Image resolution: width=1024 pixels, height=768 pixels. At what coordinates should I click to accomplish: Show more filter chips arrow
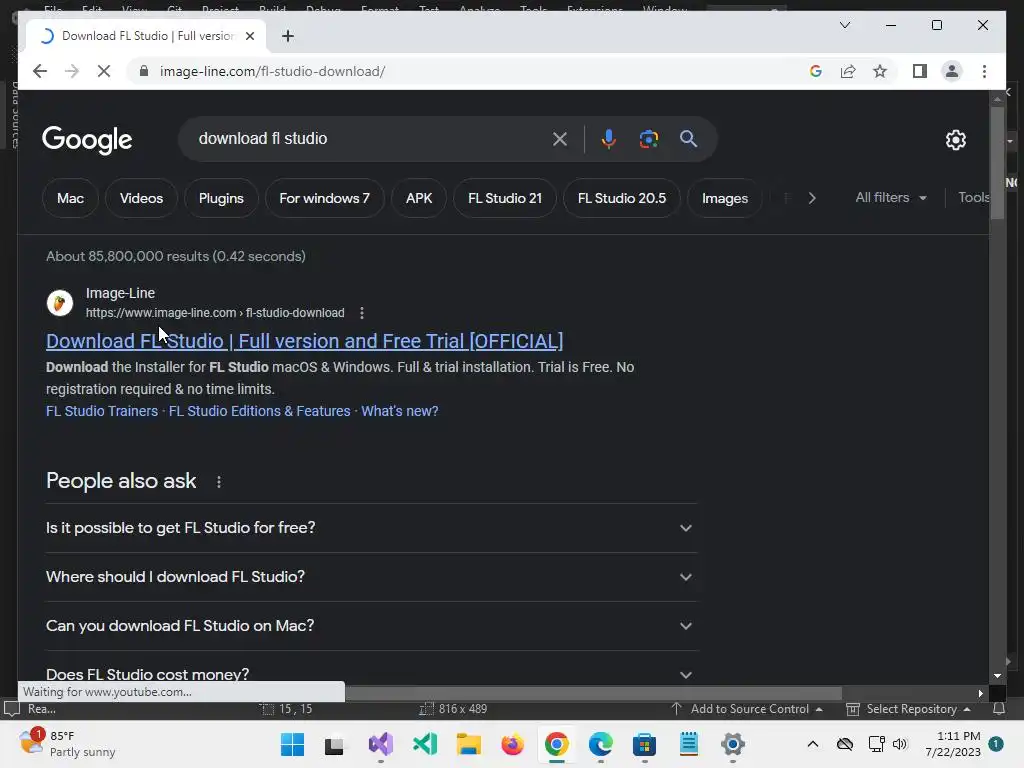coord(812,198)
